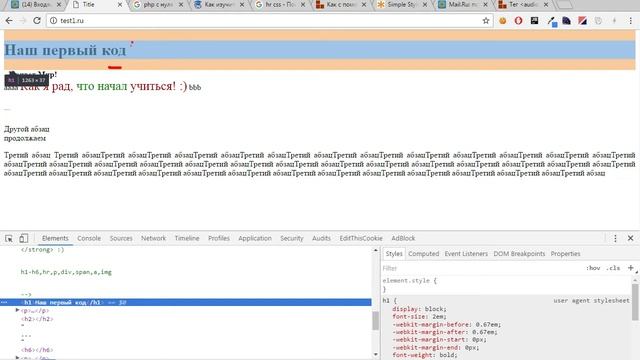Focus the test1.ru address bar
The image size is (640, 360).
(269, 20)
